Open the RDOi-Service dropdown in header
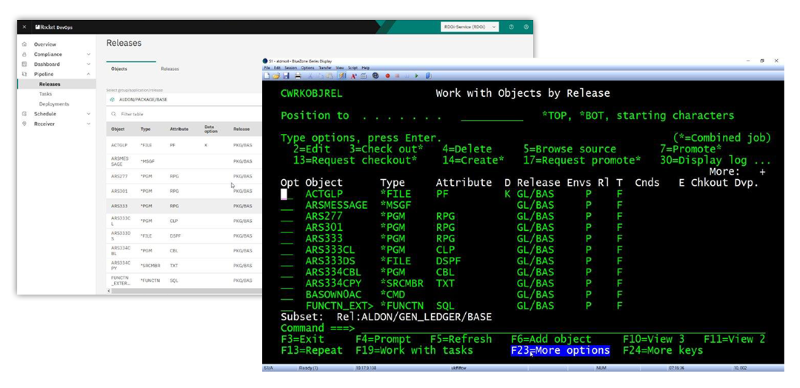Viewport: 800px width, 388px height. click(x=469, y=27)
